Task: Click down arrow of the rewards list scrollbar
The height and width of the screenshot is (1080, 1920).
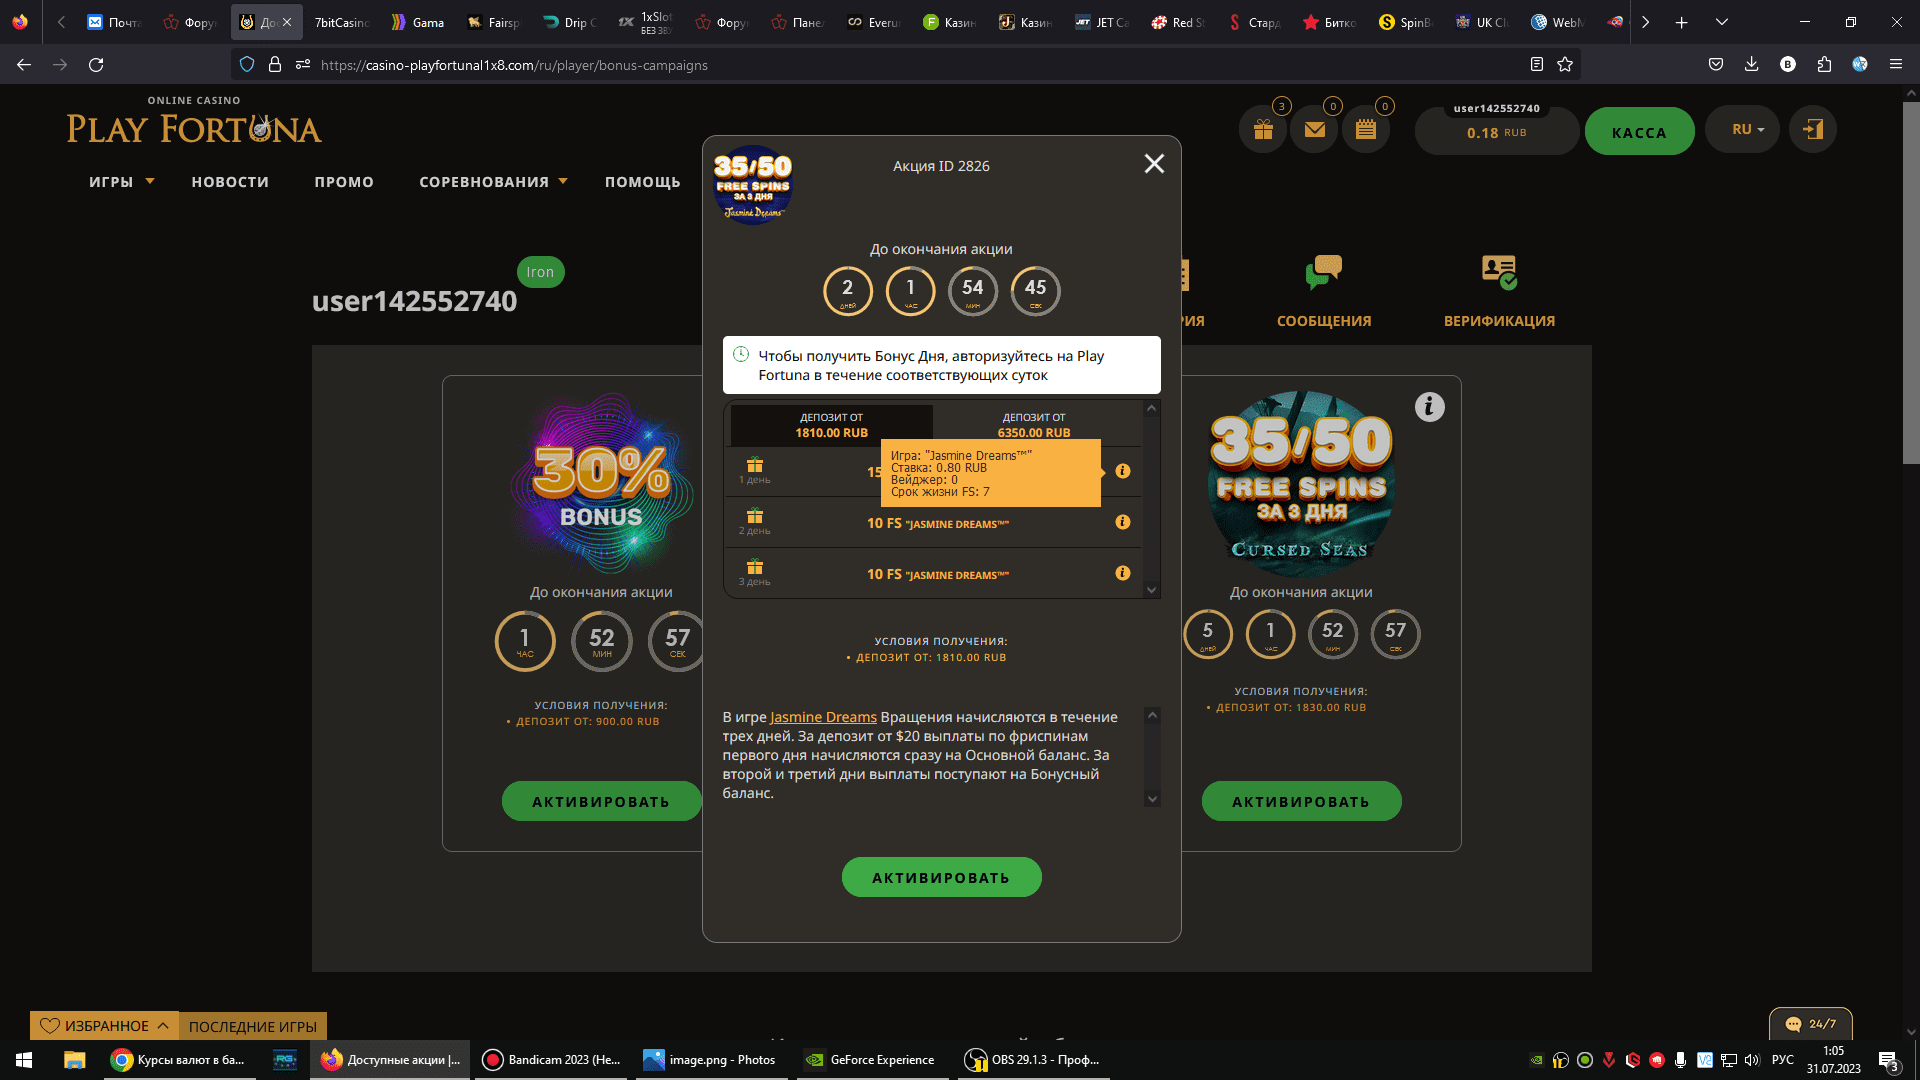Action: [x=1151, y=590]
